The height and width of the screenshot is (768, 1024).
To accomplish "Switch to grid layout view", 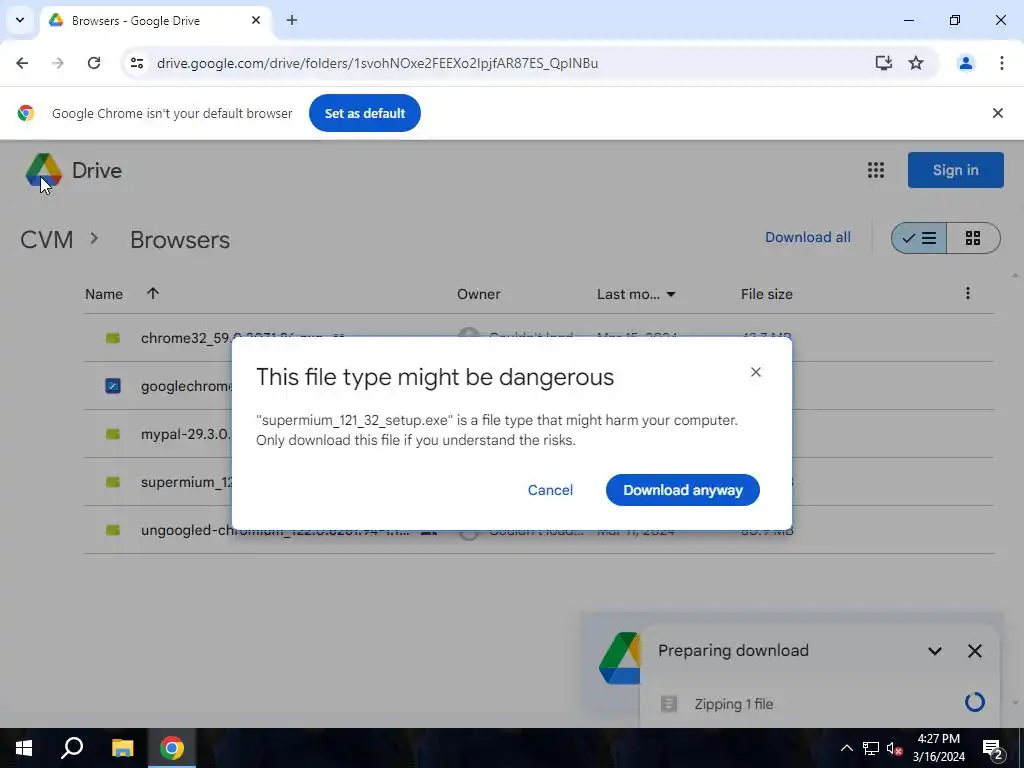I will point(973,238).
